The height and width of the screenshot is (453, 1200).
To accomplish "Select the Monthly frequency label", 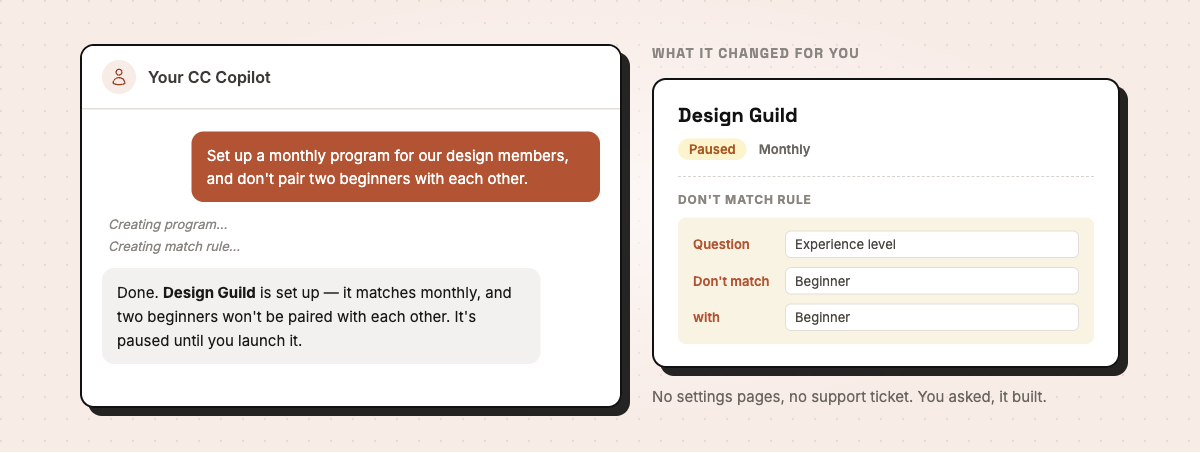I will click(784, 149).
